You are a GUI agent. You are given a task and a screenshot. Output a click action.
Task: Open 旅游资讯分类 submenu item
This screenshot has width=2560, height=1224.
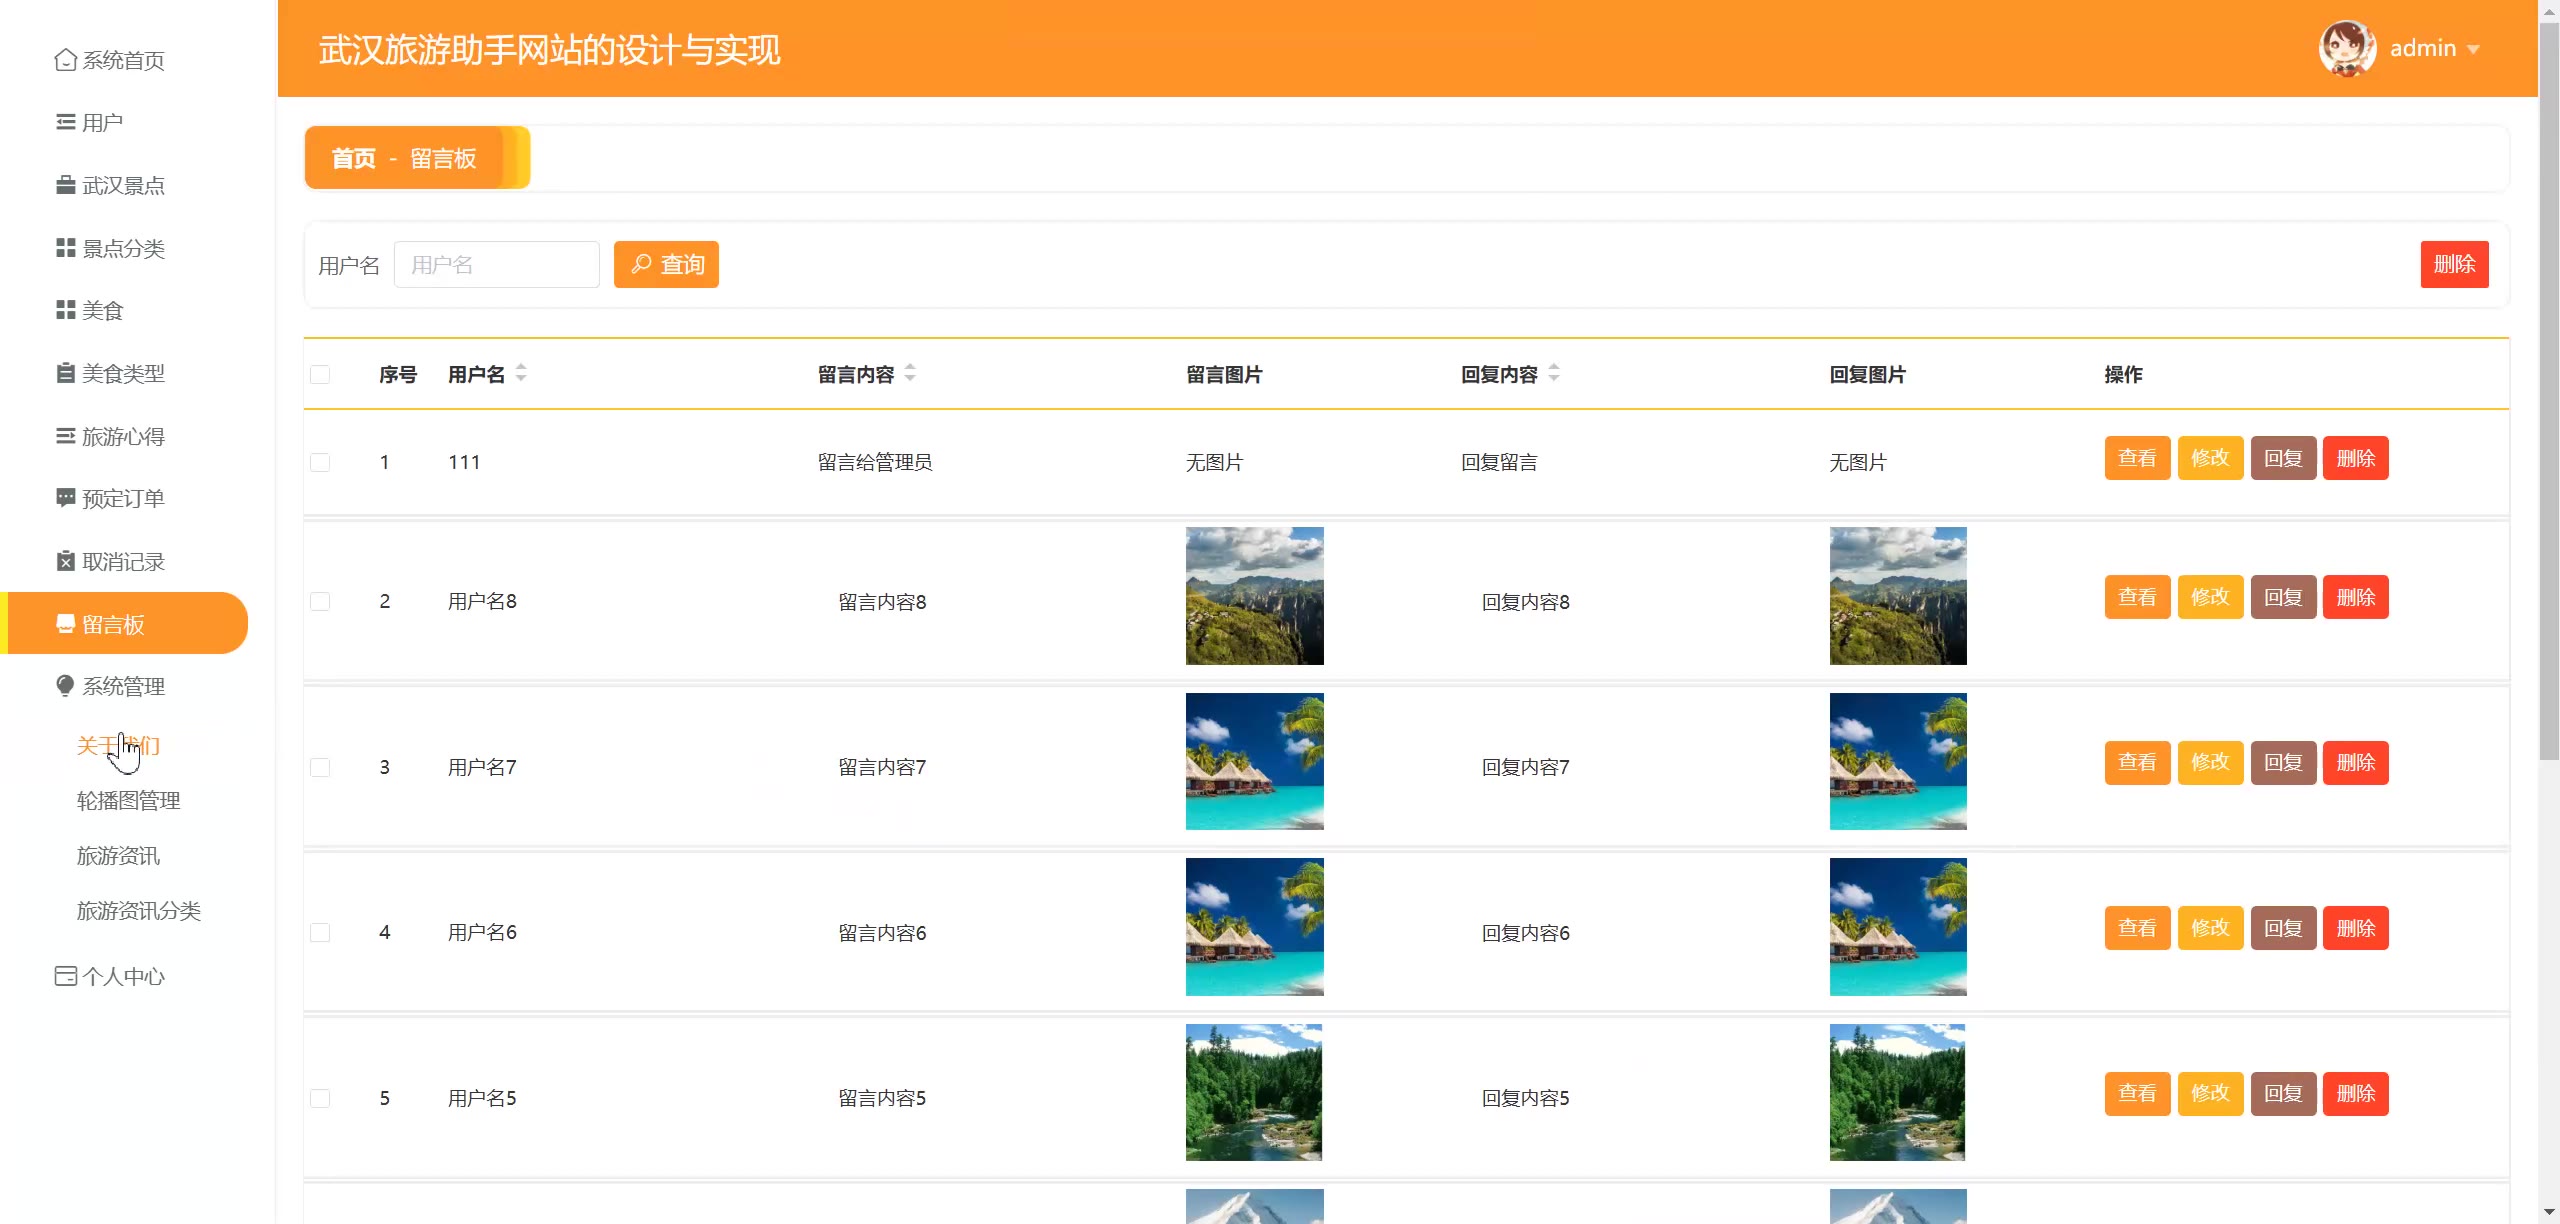click(138, 911)
